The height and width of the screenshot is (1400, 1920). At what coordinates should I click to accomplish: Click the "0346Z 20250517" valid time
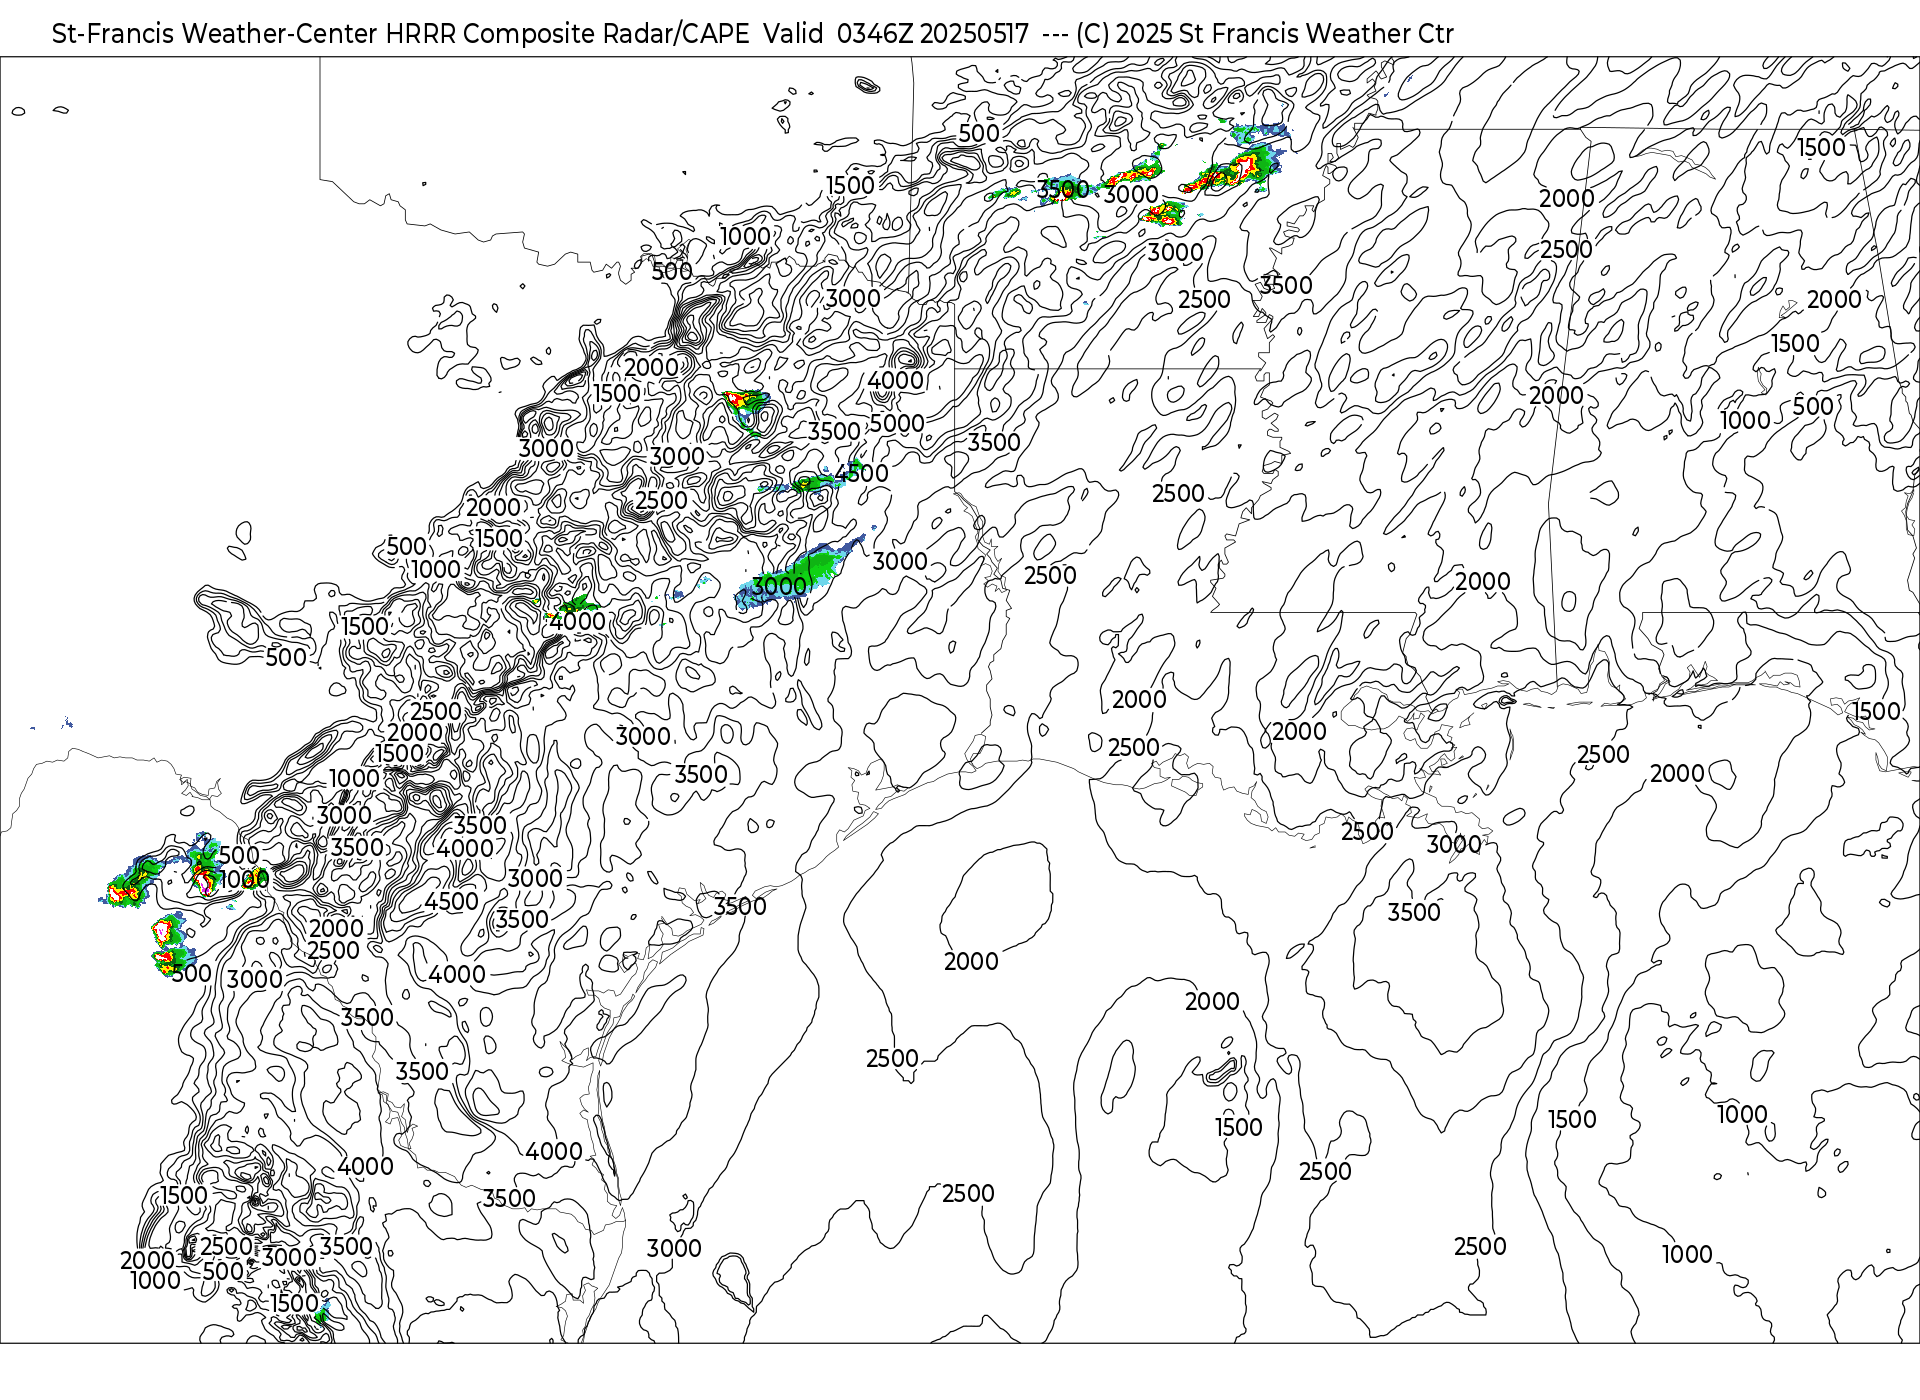point(932,34)
